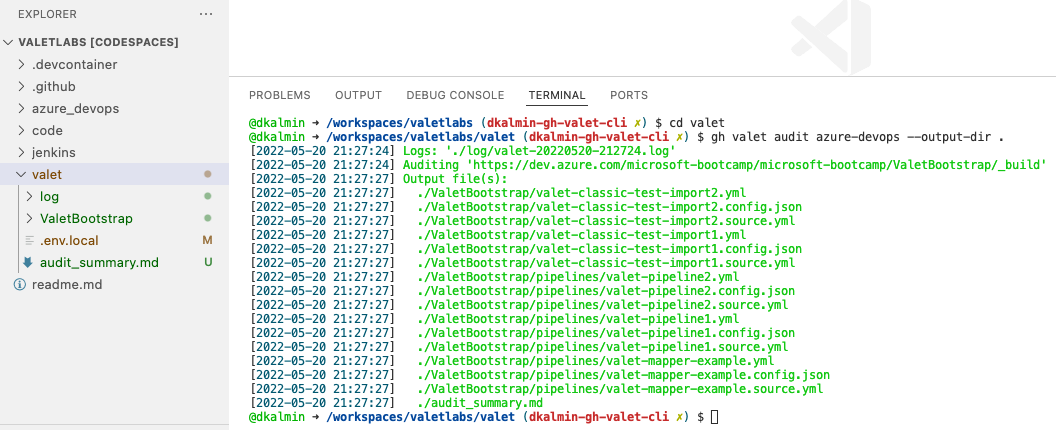Click valet-classic-test-import1.source.yml output path
The image size is (1056, 430).
[x=605, y=264]
